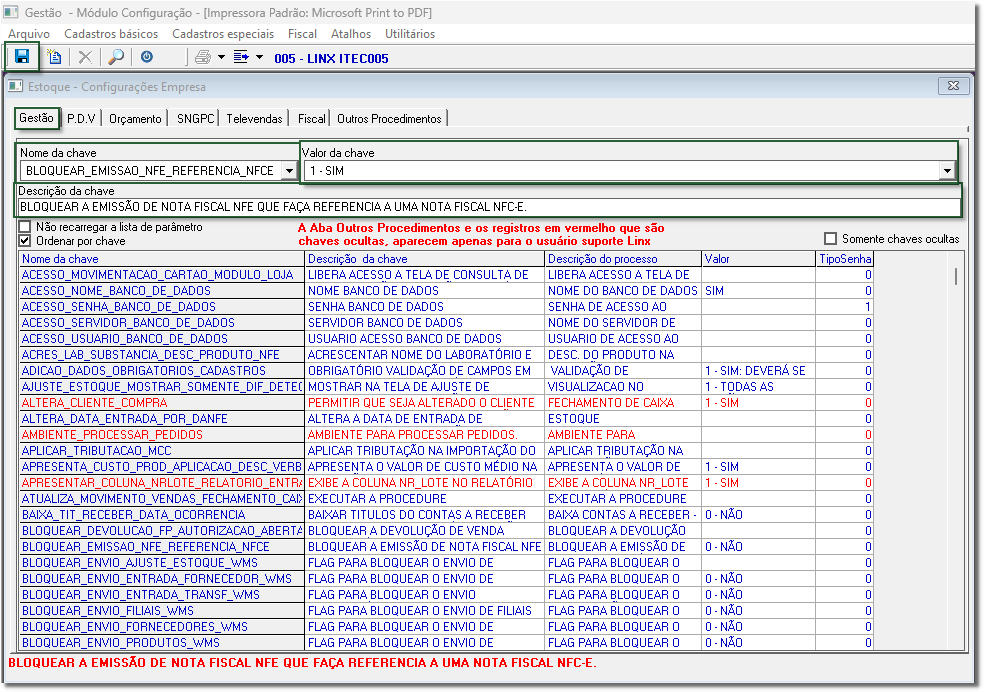984x692 pixels.
Task: Click the blue power/exit toolbar icon
Action: coord(147,57)
